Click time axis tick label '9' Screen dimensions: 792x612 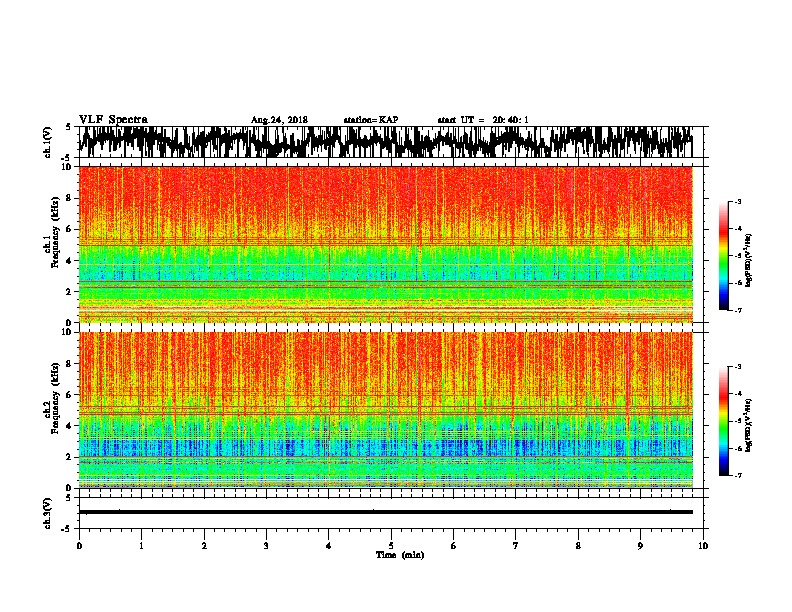pos(640,546)
